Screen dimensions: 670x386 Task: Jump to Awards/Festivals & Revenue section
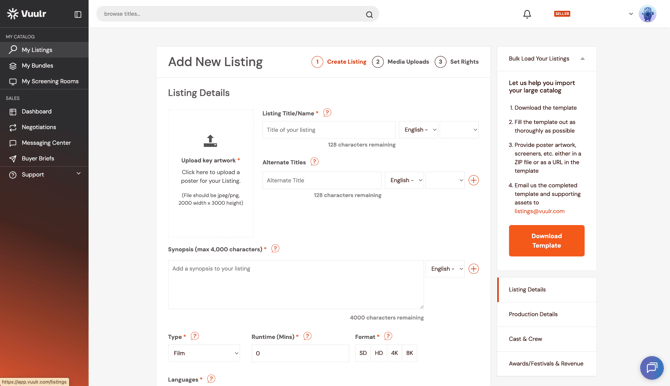click(x=547, y=363)
